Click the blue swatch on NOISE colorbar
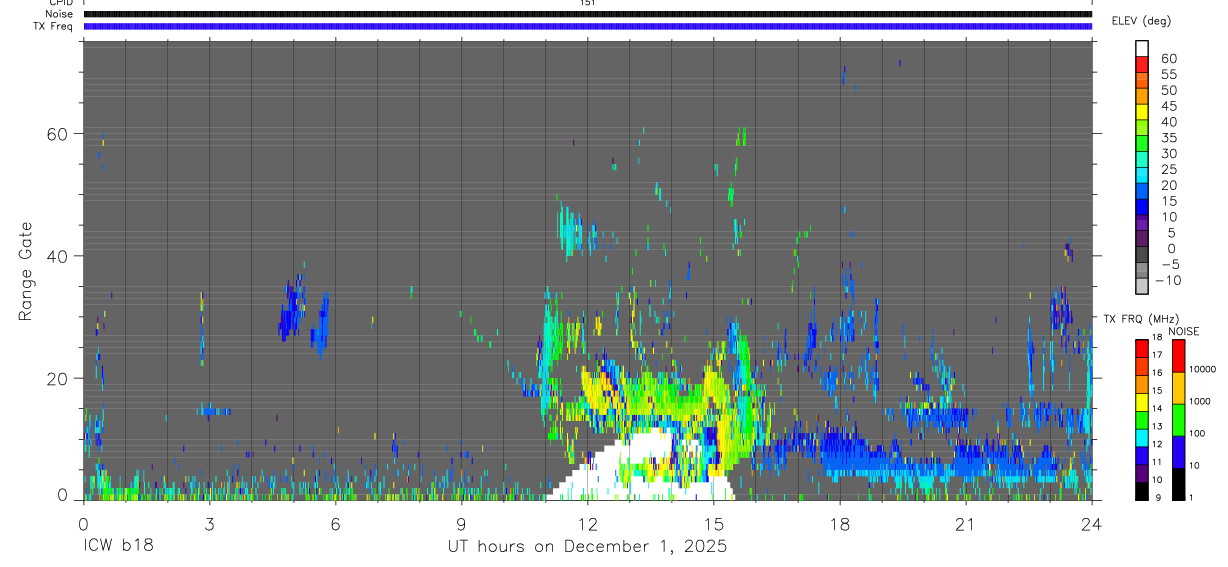 [x=1177, y=451]
